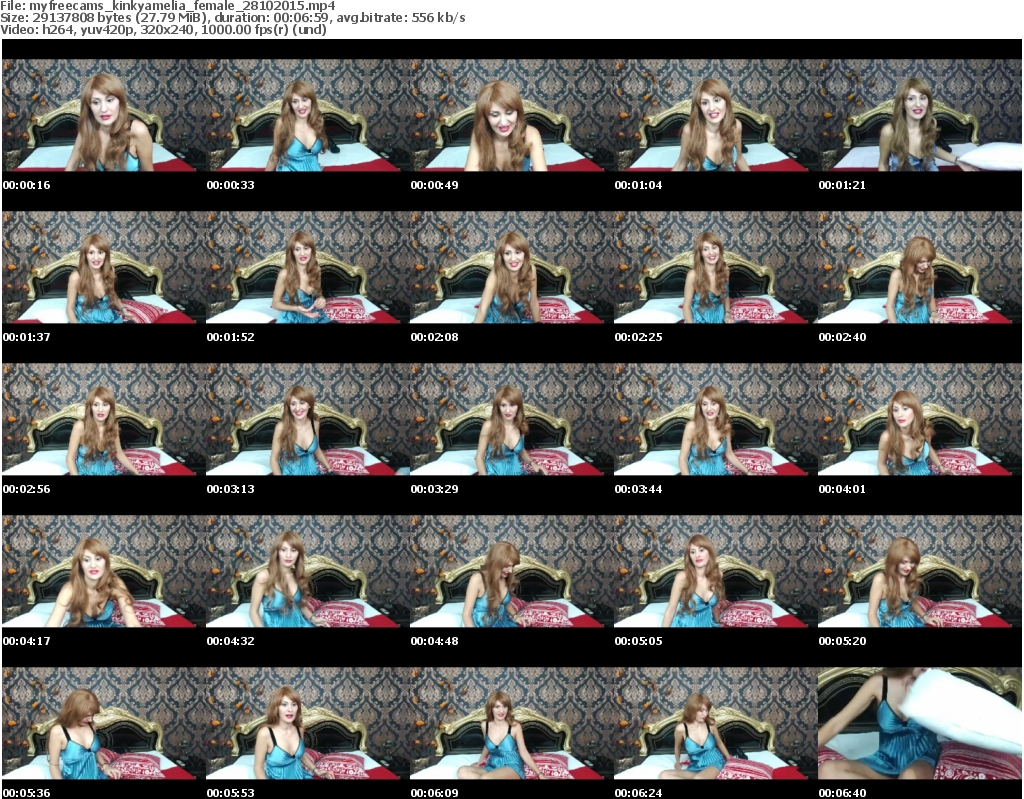Click the file name line ending in 28102015.mp4
This screenshot has height=799, width=1024.
point(168,6)
